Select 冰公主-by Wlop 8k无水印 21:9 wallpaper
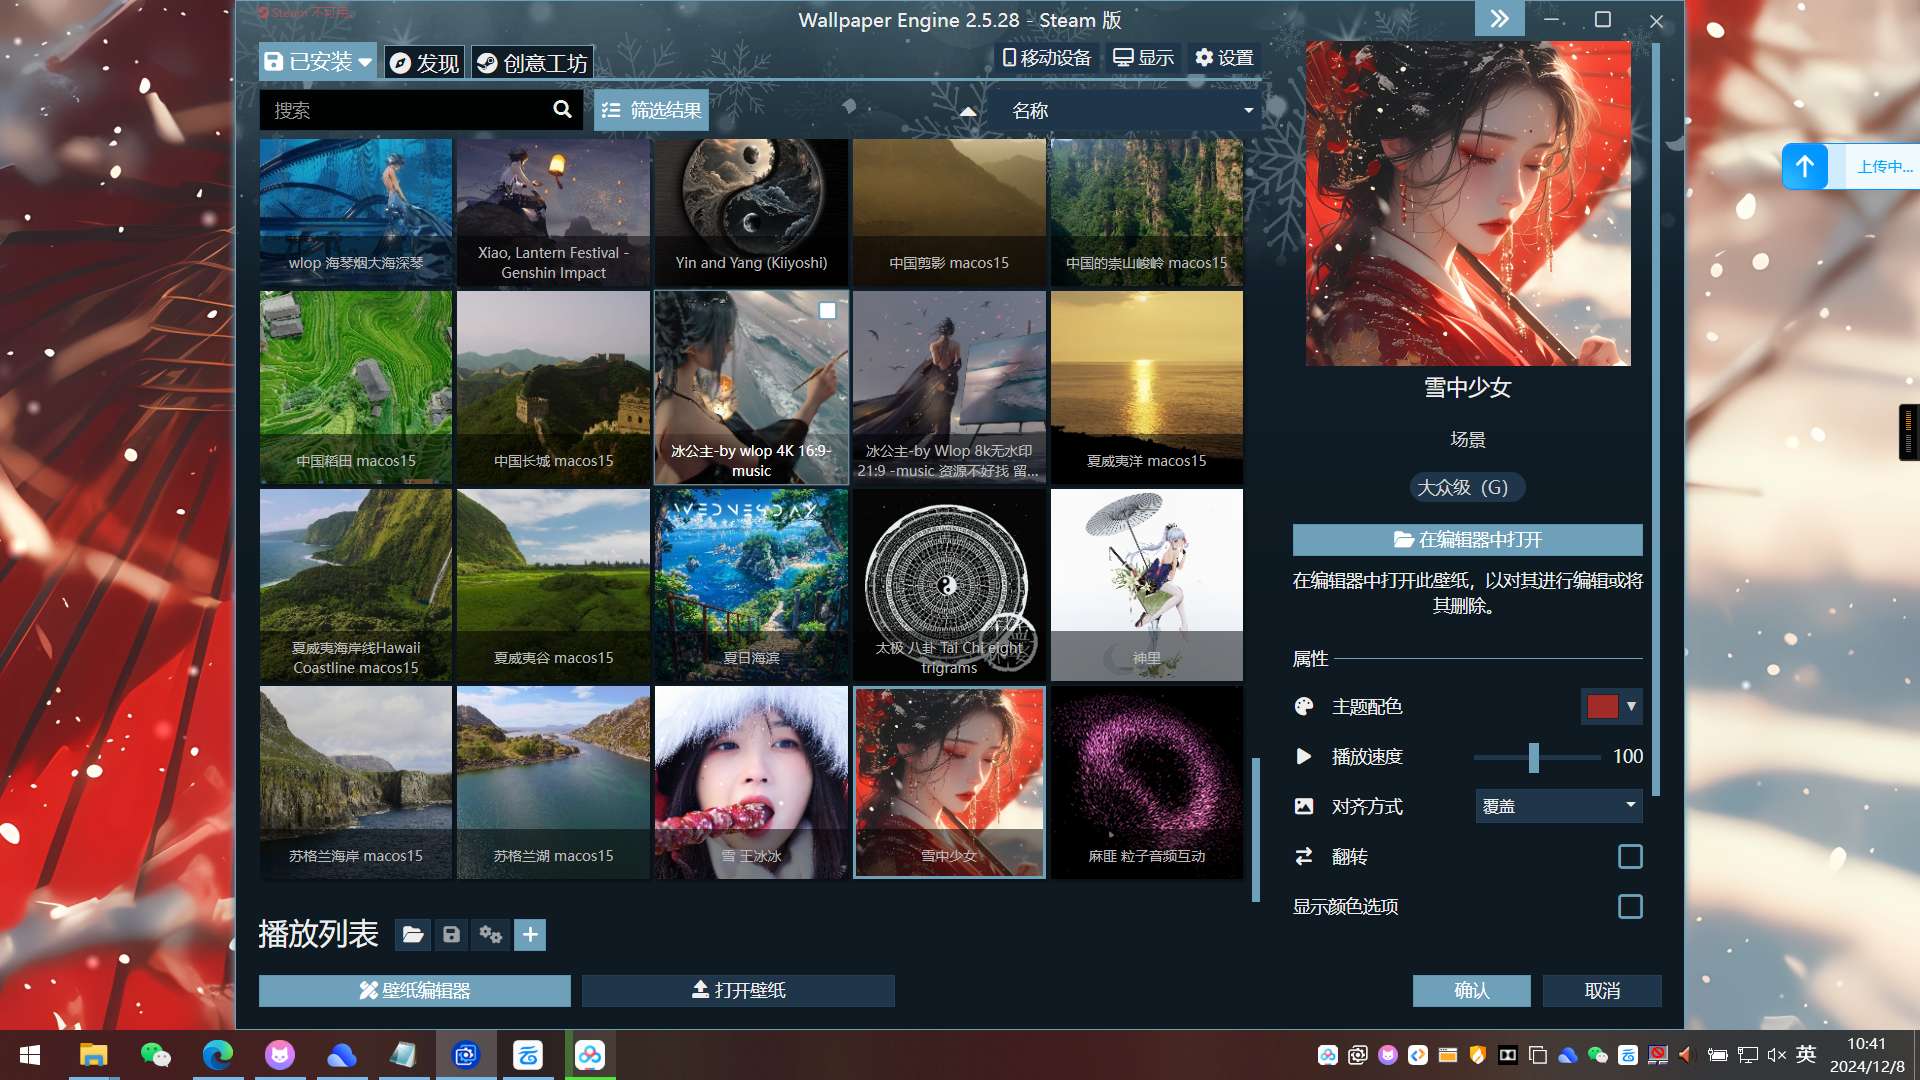 click(949, 387)
